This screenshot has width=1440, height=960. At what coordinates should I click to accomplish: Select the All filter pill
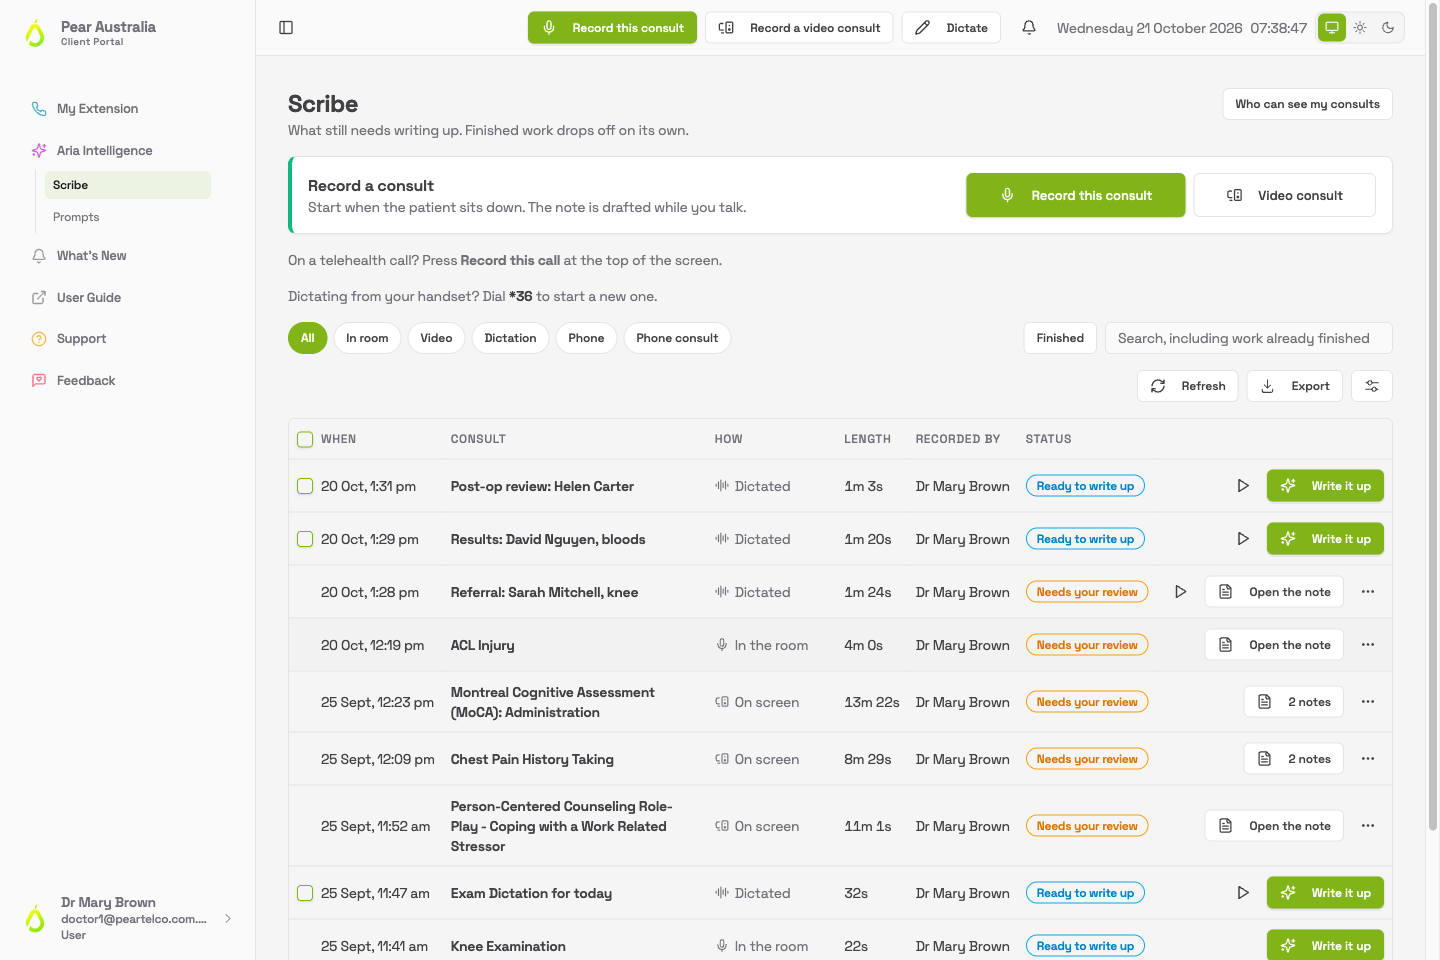click(307, 338)
